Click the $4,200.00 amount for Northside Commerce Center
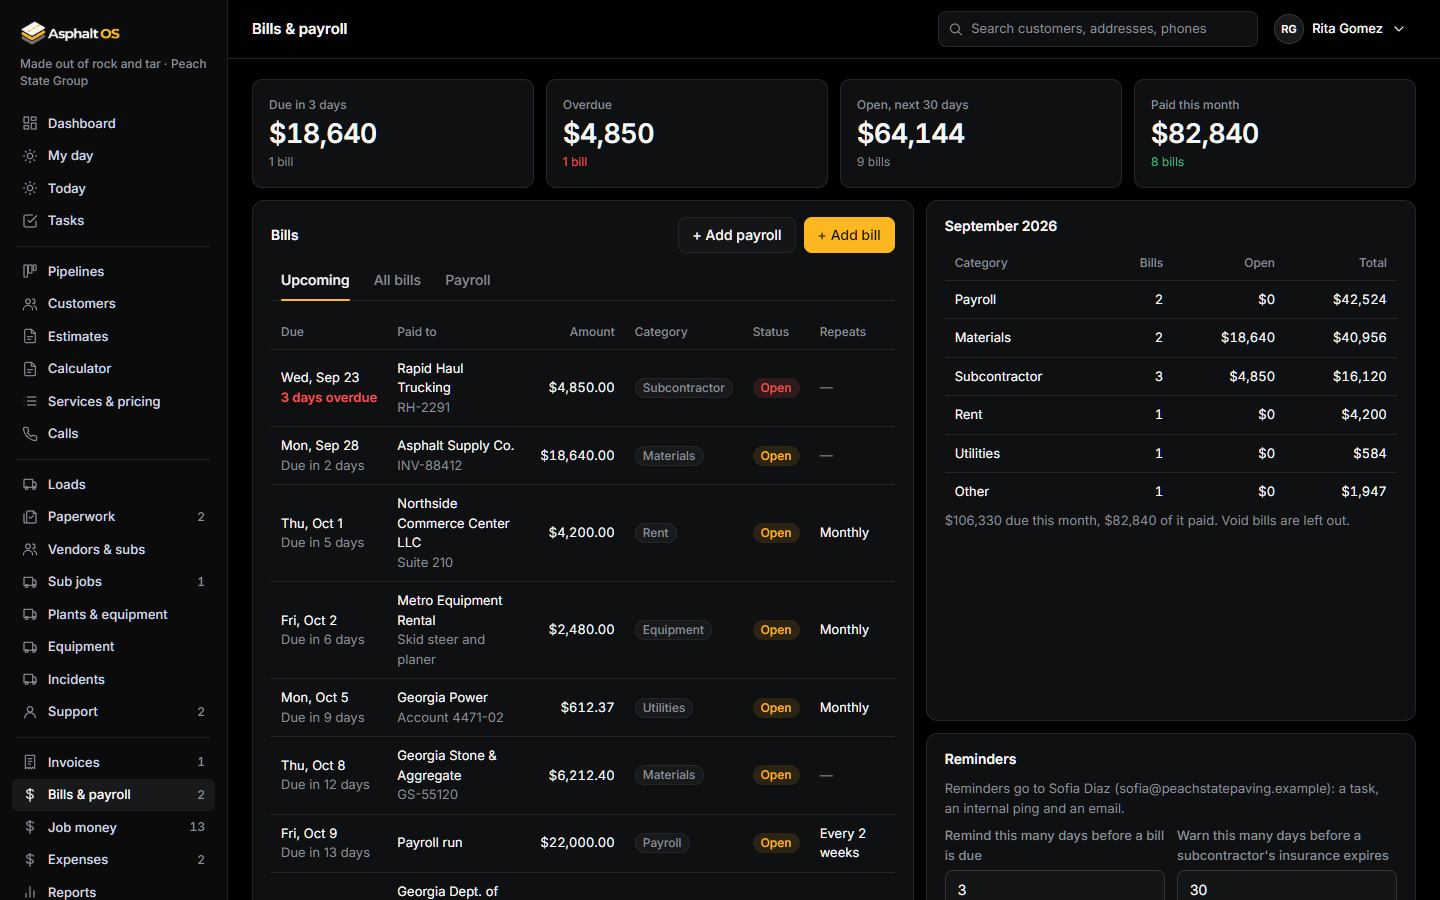1440x900 pixels. click(581, 533)
